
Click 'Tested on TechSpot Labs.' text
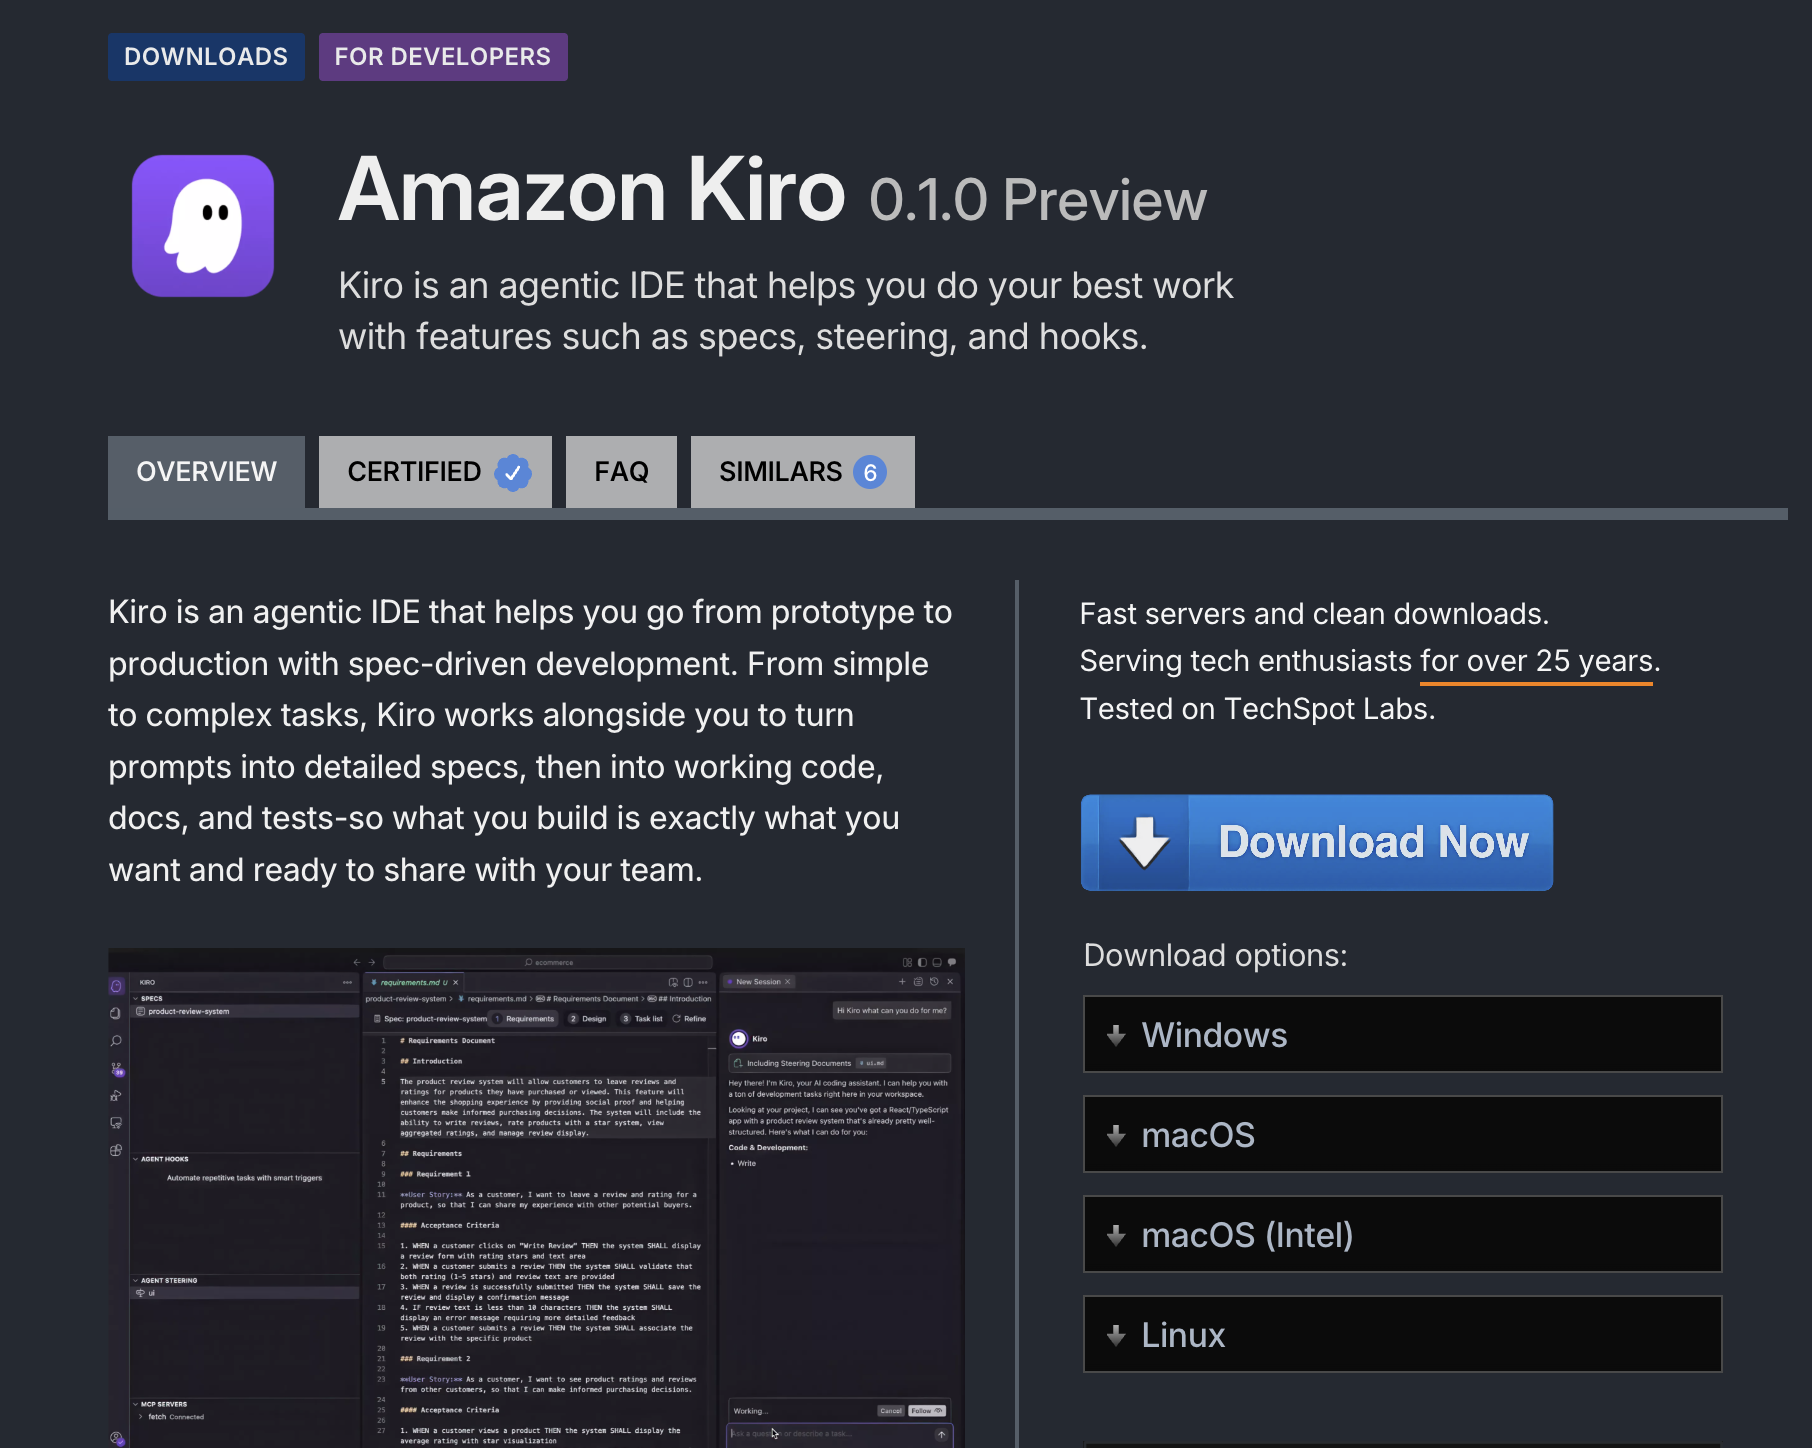[1258, 709]
